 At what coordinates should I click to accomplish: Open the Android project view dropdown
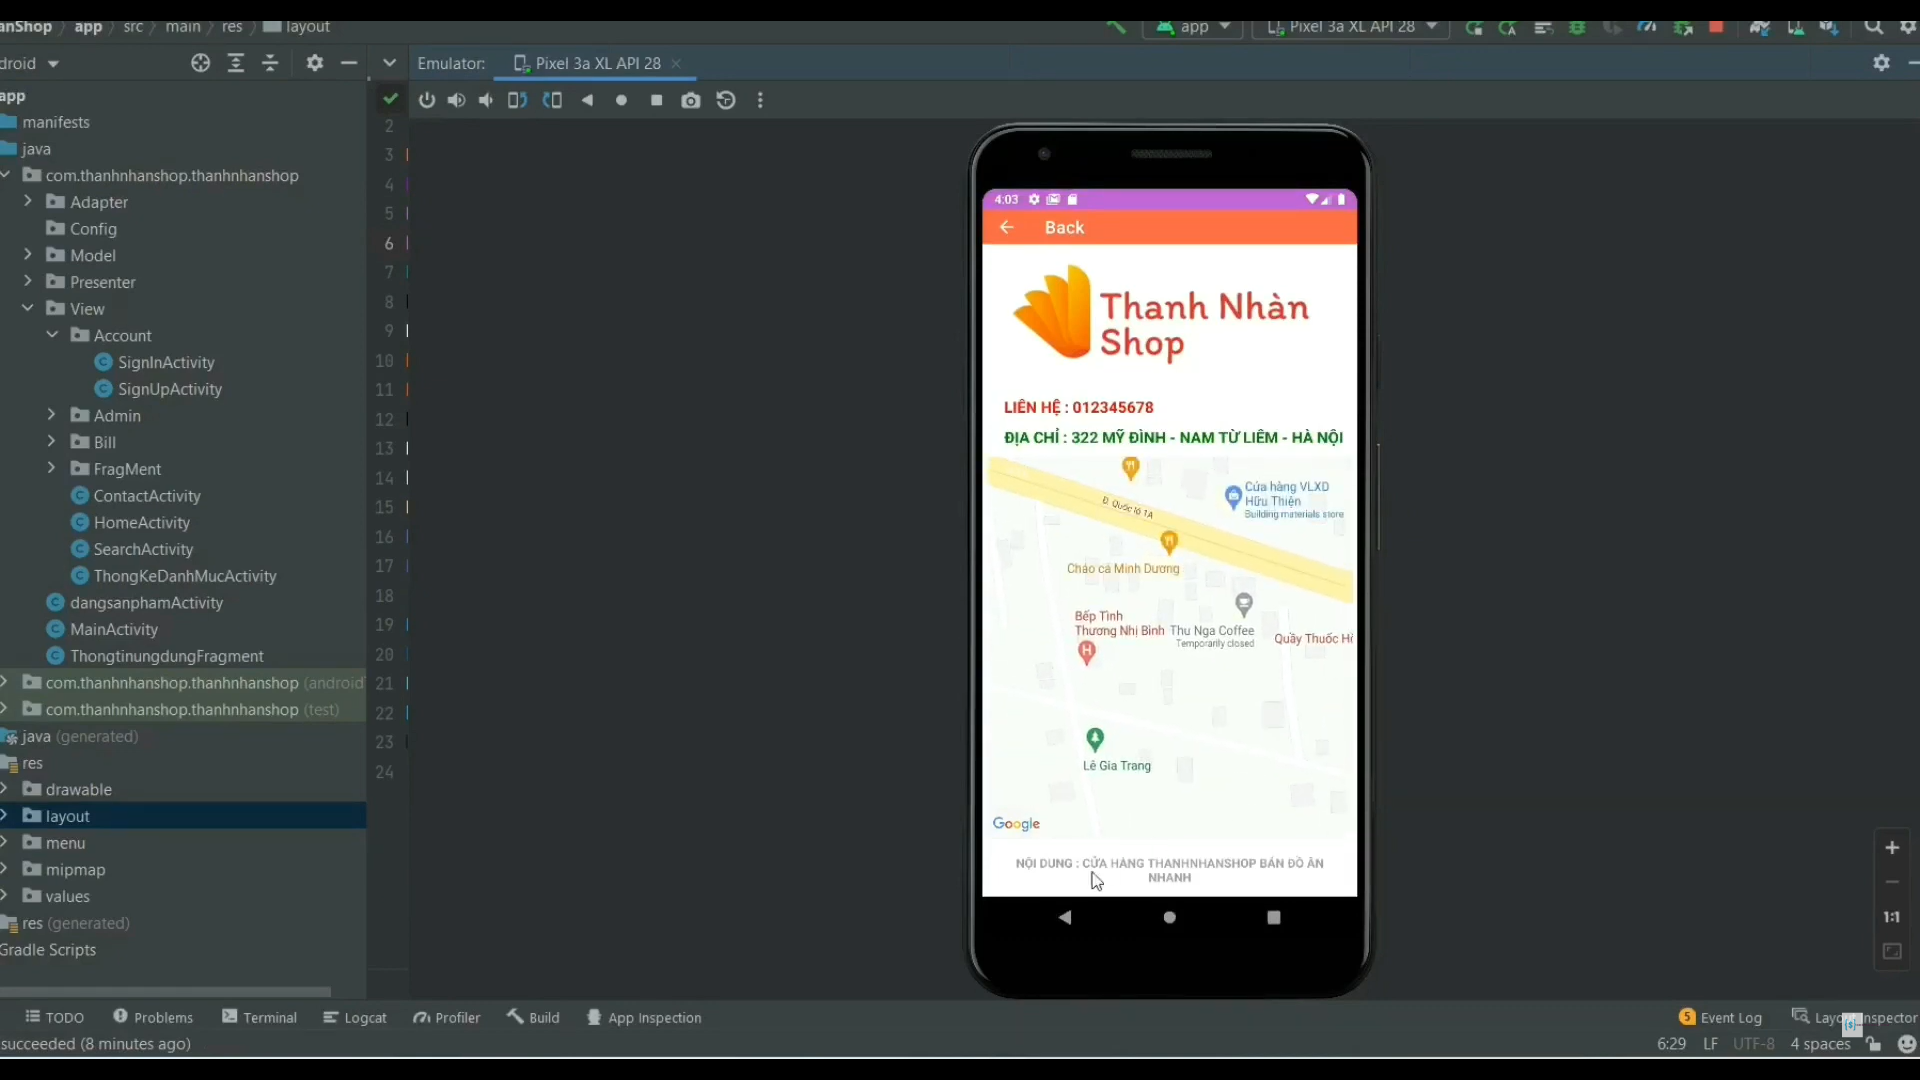[30, 63]
